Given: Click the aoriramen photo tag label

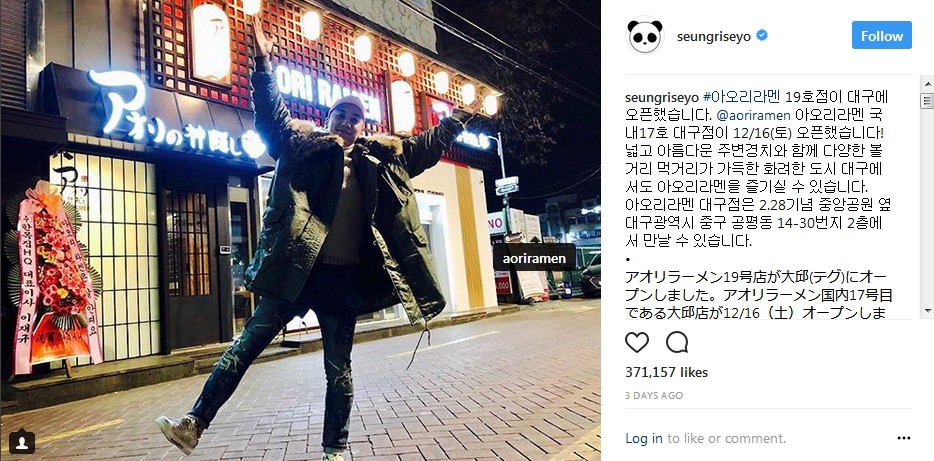Looking at the screenshot, I should pyautogui.click(x=534, y=259).
